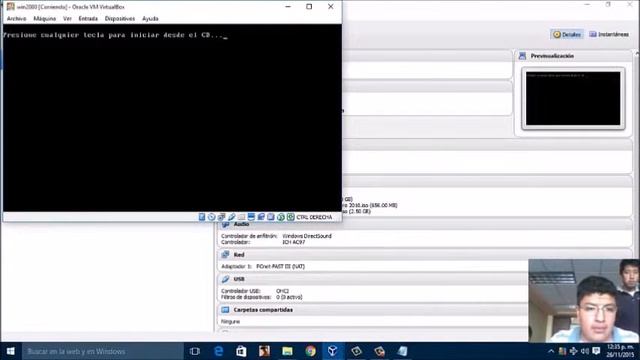Click the CTRL DERECHA host key label
The image size is (640, 360).
click(x=314, y=218)
